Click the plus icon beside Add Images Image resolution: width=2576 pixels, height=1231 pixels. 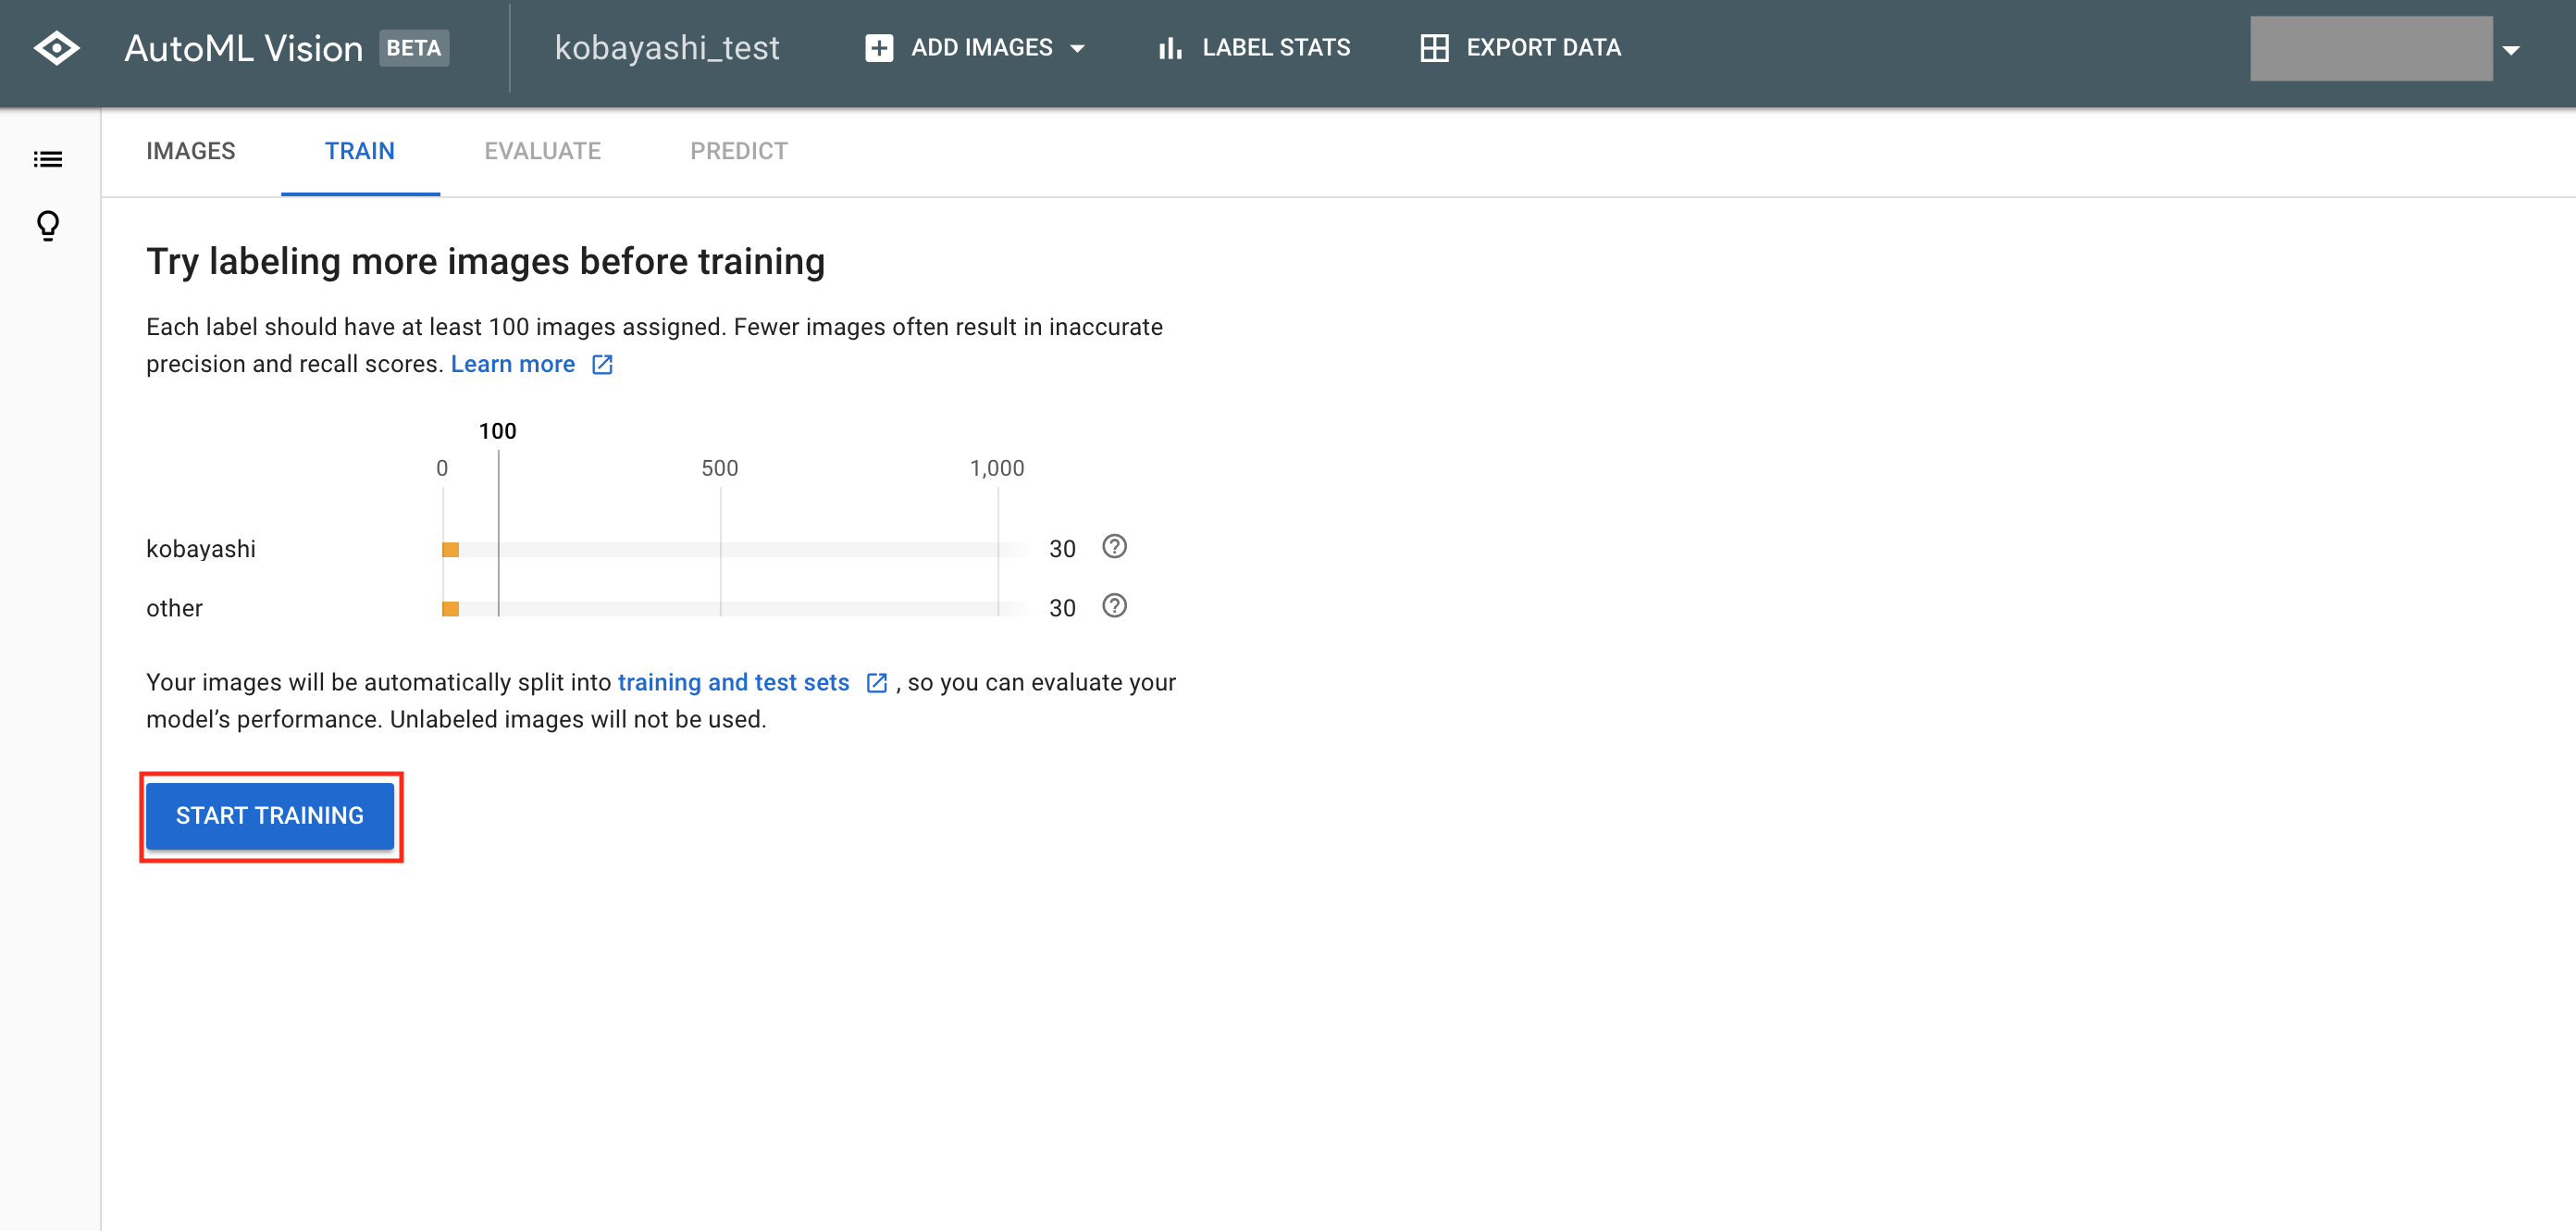click(x=879, y=48)
